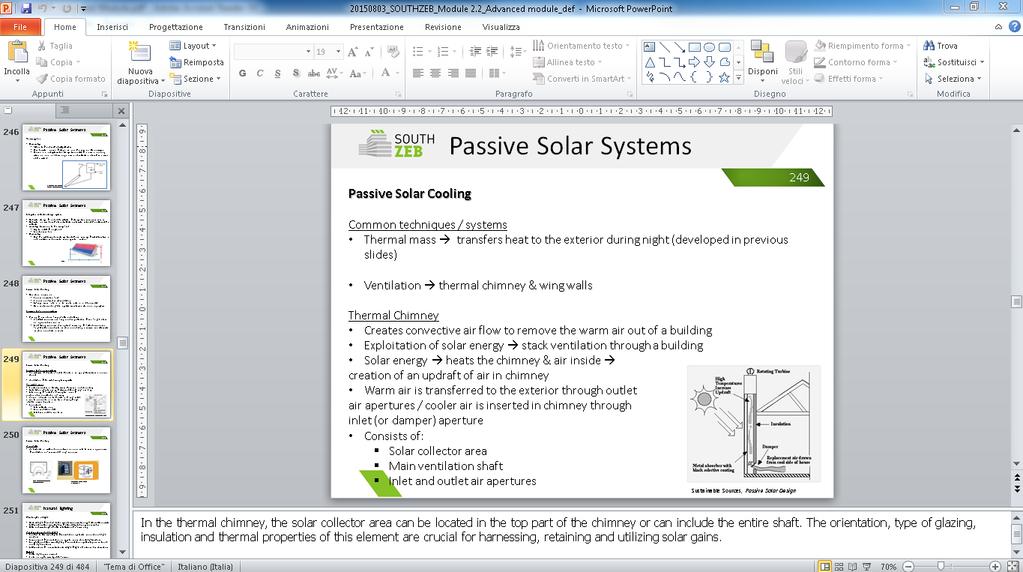Click the Disponi arrange icon

click(762, 52)
